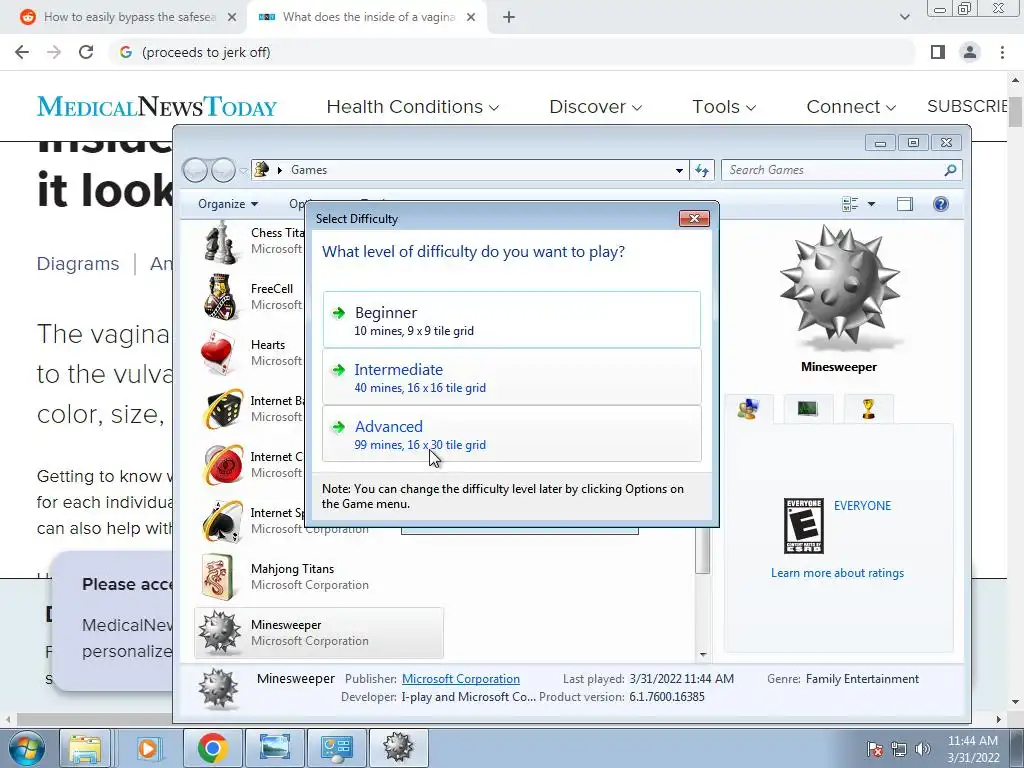Click the EVERYONE rating link
Screen dimensions: 1024x768
tap(862, 506)
